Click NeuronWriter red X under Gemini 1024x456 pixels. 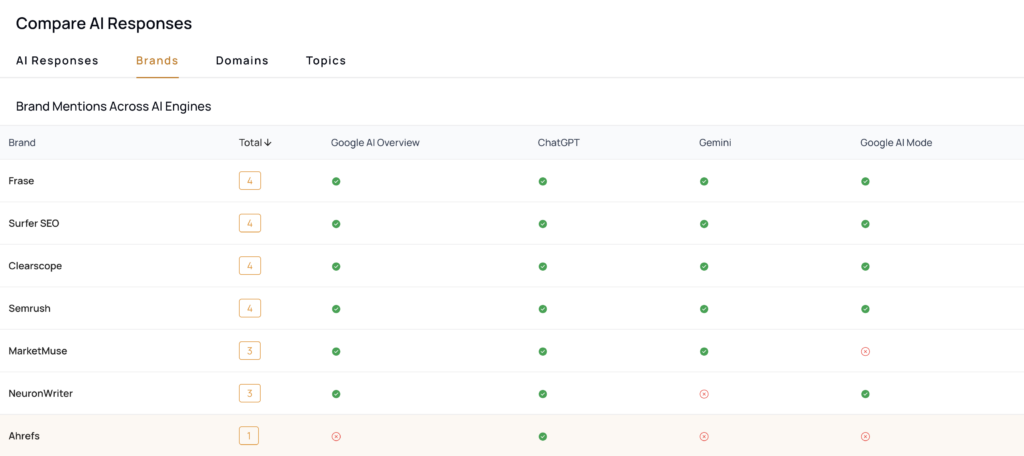(x=704, y=394)
